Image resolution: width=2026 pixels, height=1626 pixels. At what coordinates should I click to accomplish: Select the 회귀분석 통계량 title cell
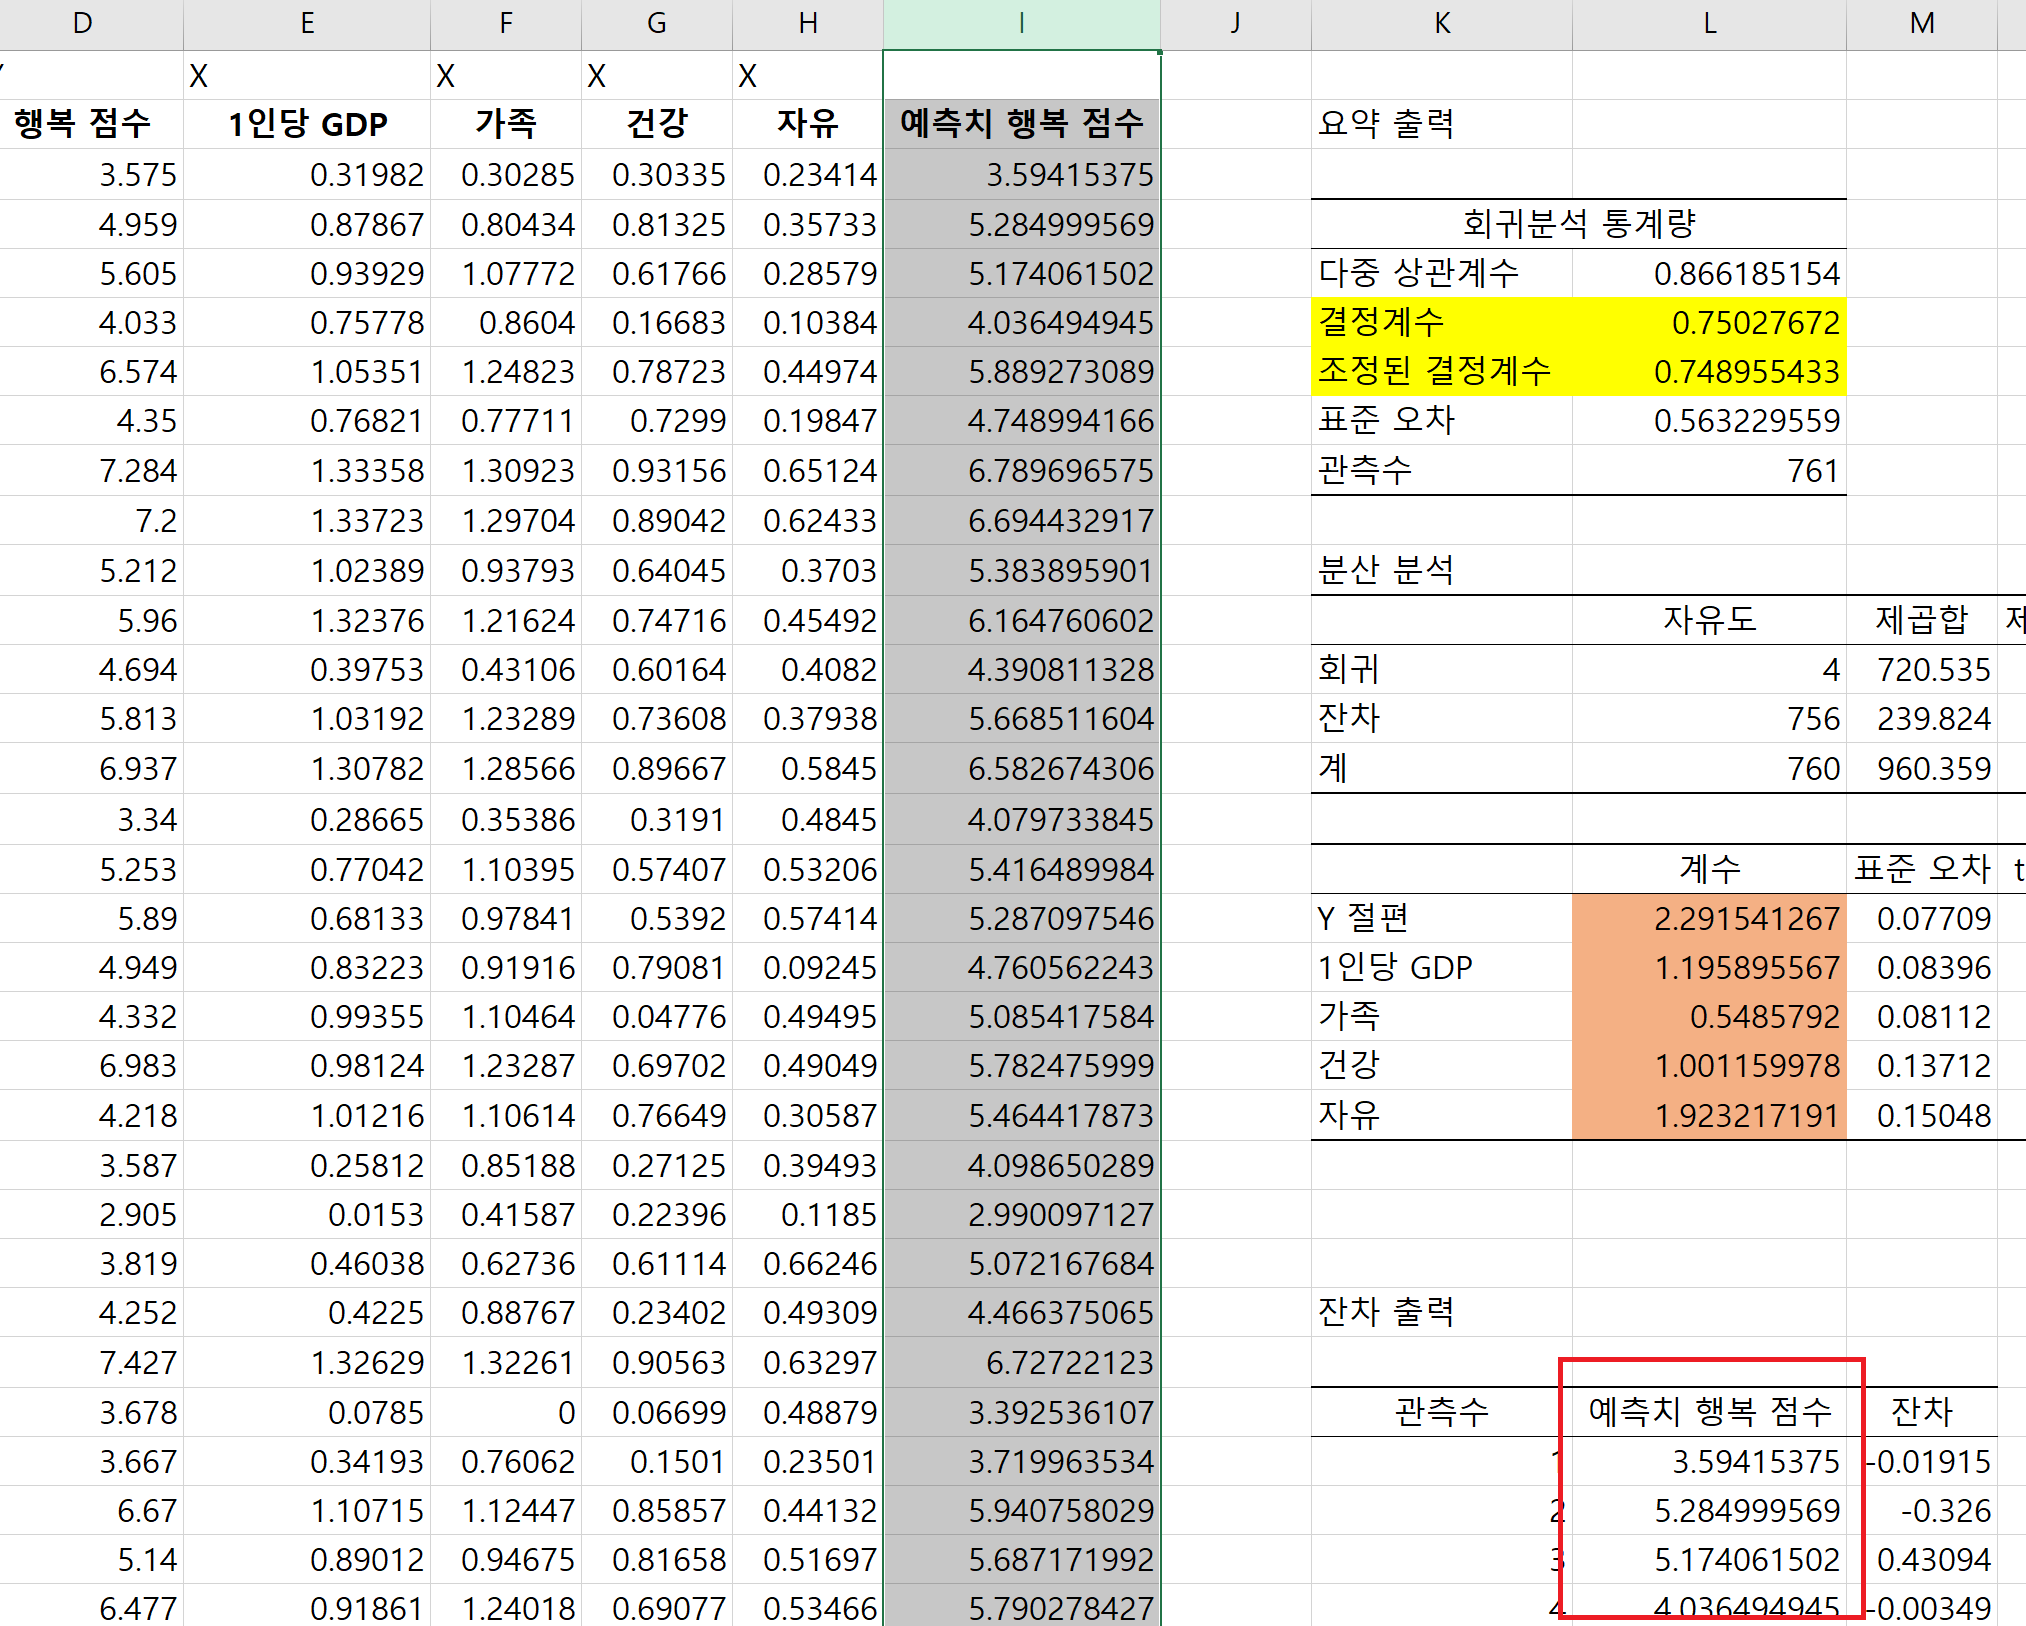click(x=1578, y=223)
